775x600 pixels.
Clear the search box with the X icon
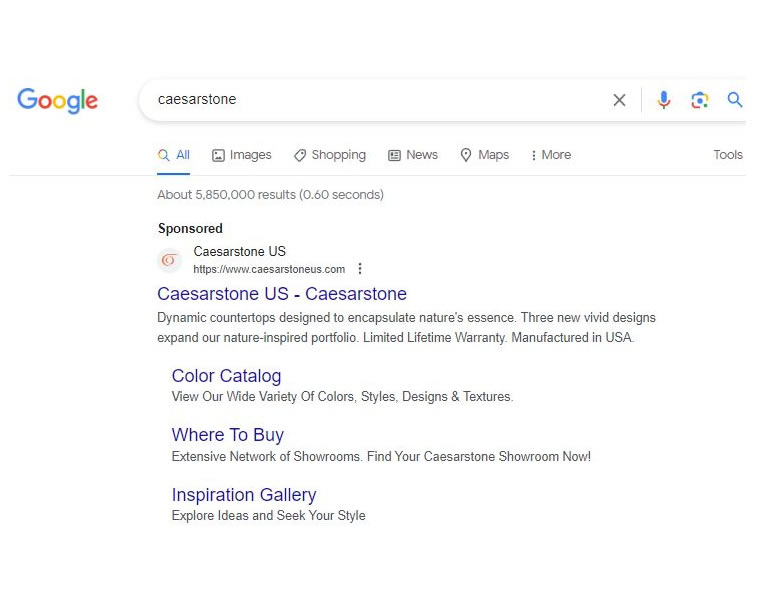click(x=619, y=100)
